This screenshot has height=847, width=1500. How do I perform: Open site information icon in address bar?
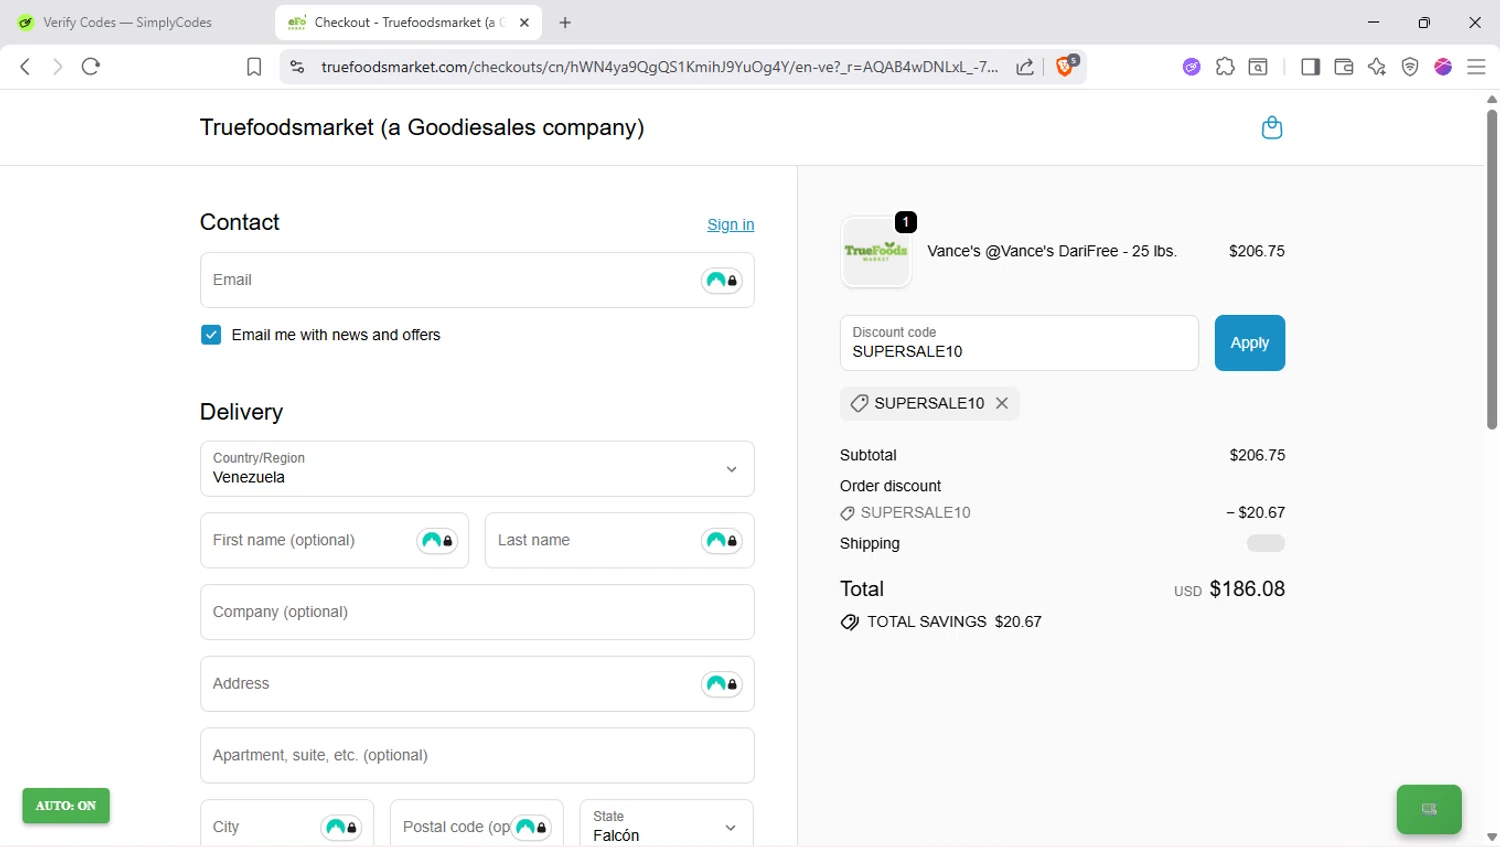tap(297, 67)
